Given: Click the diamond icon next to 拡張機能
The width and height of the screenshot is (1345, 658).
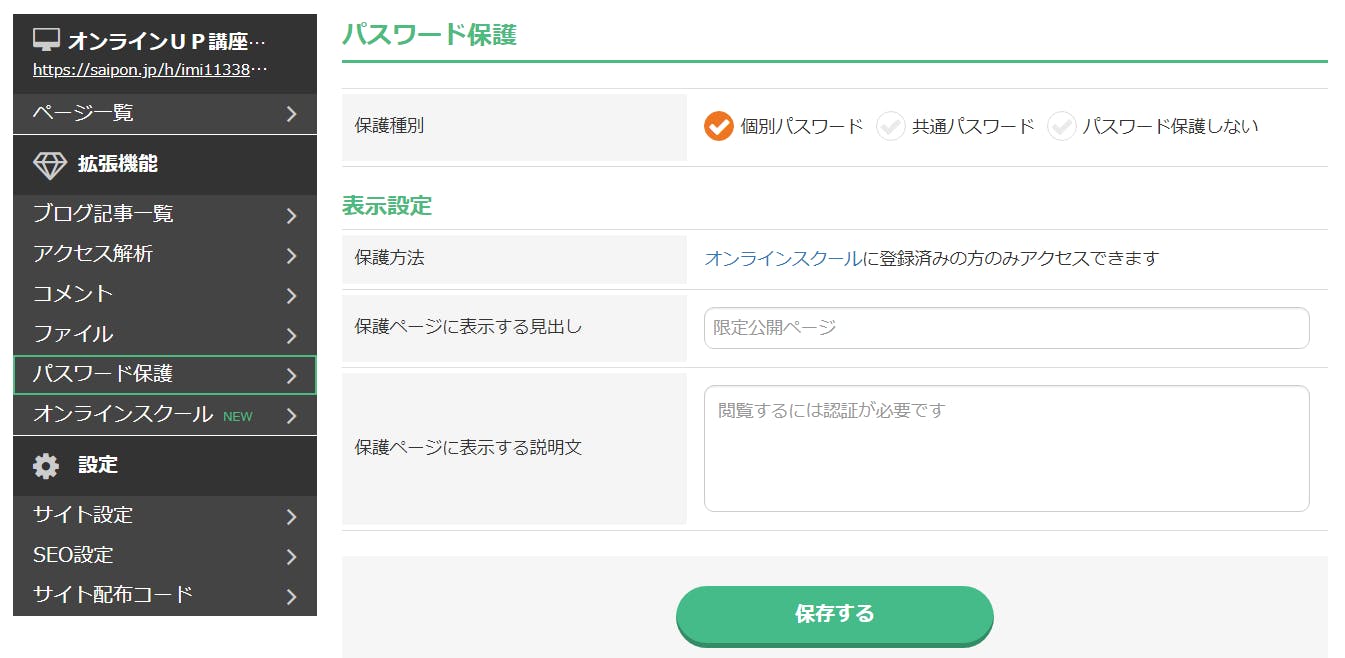Looking at the screenshot, I should pos(49,165).
